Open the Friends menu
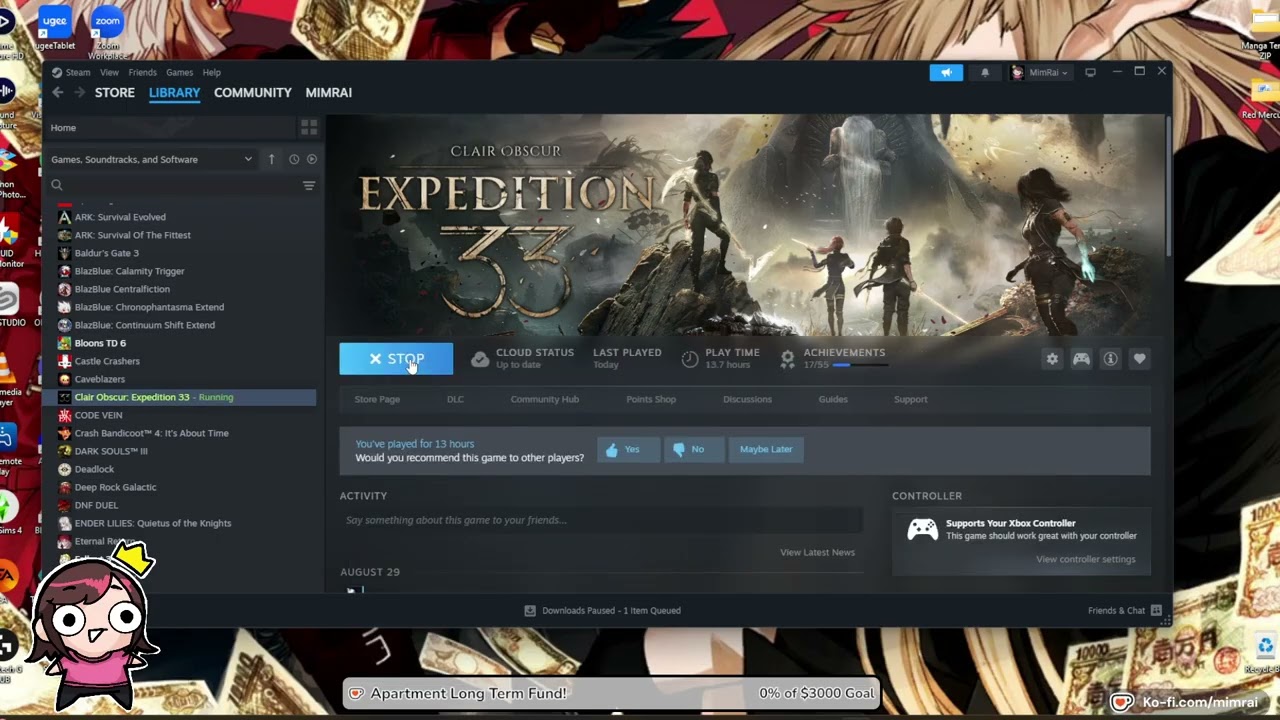Image resolution: width=1280 pixels, height=720 pixels. (142, 72)
